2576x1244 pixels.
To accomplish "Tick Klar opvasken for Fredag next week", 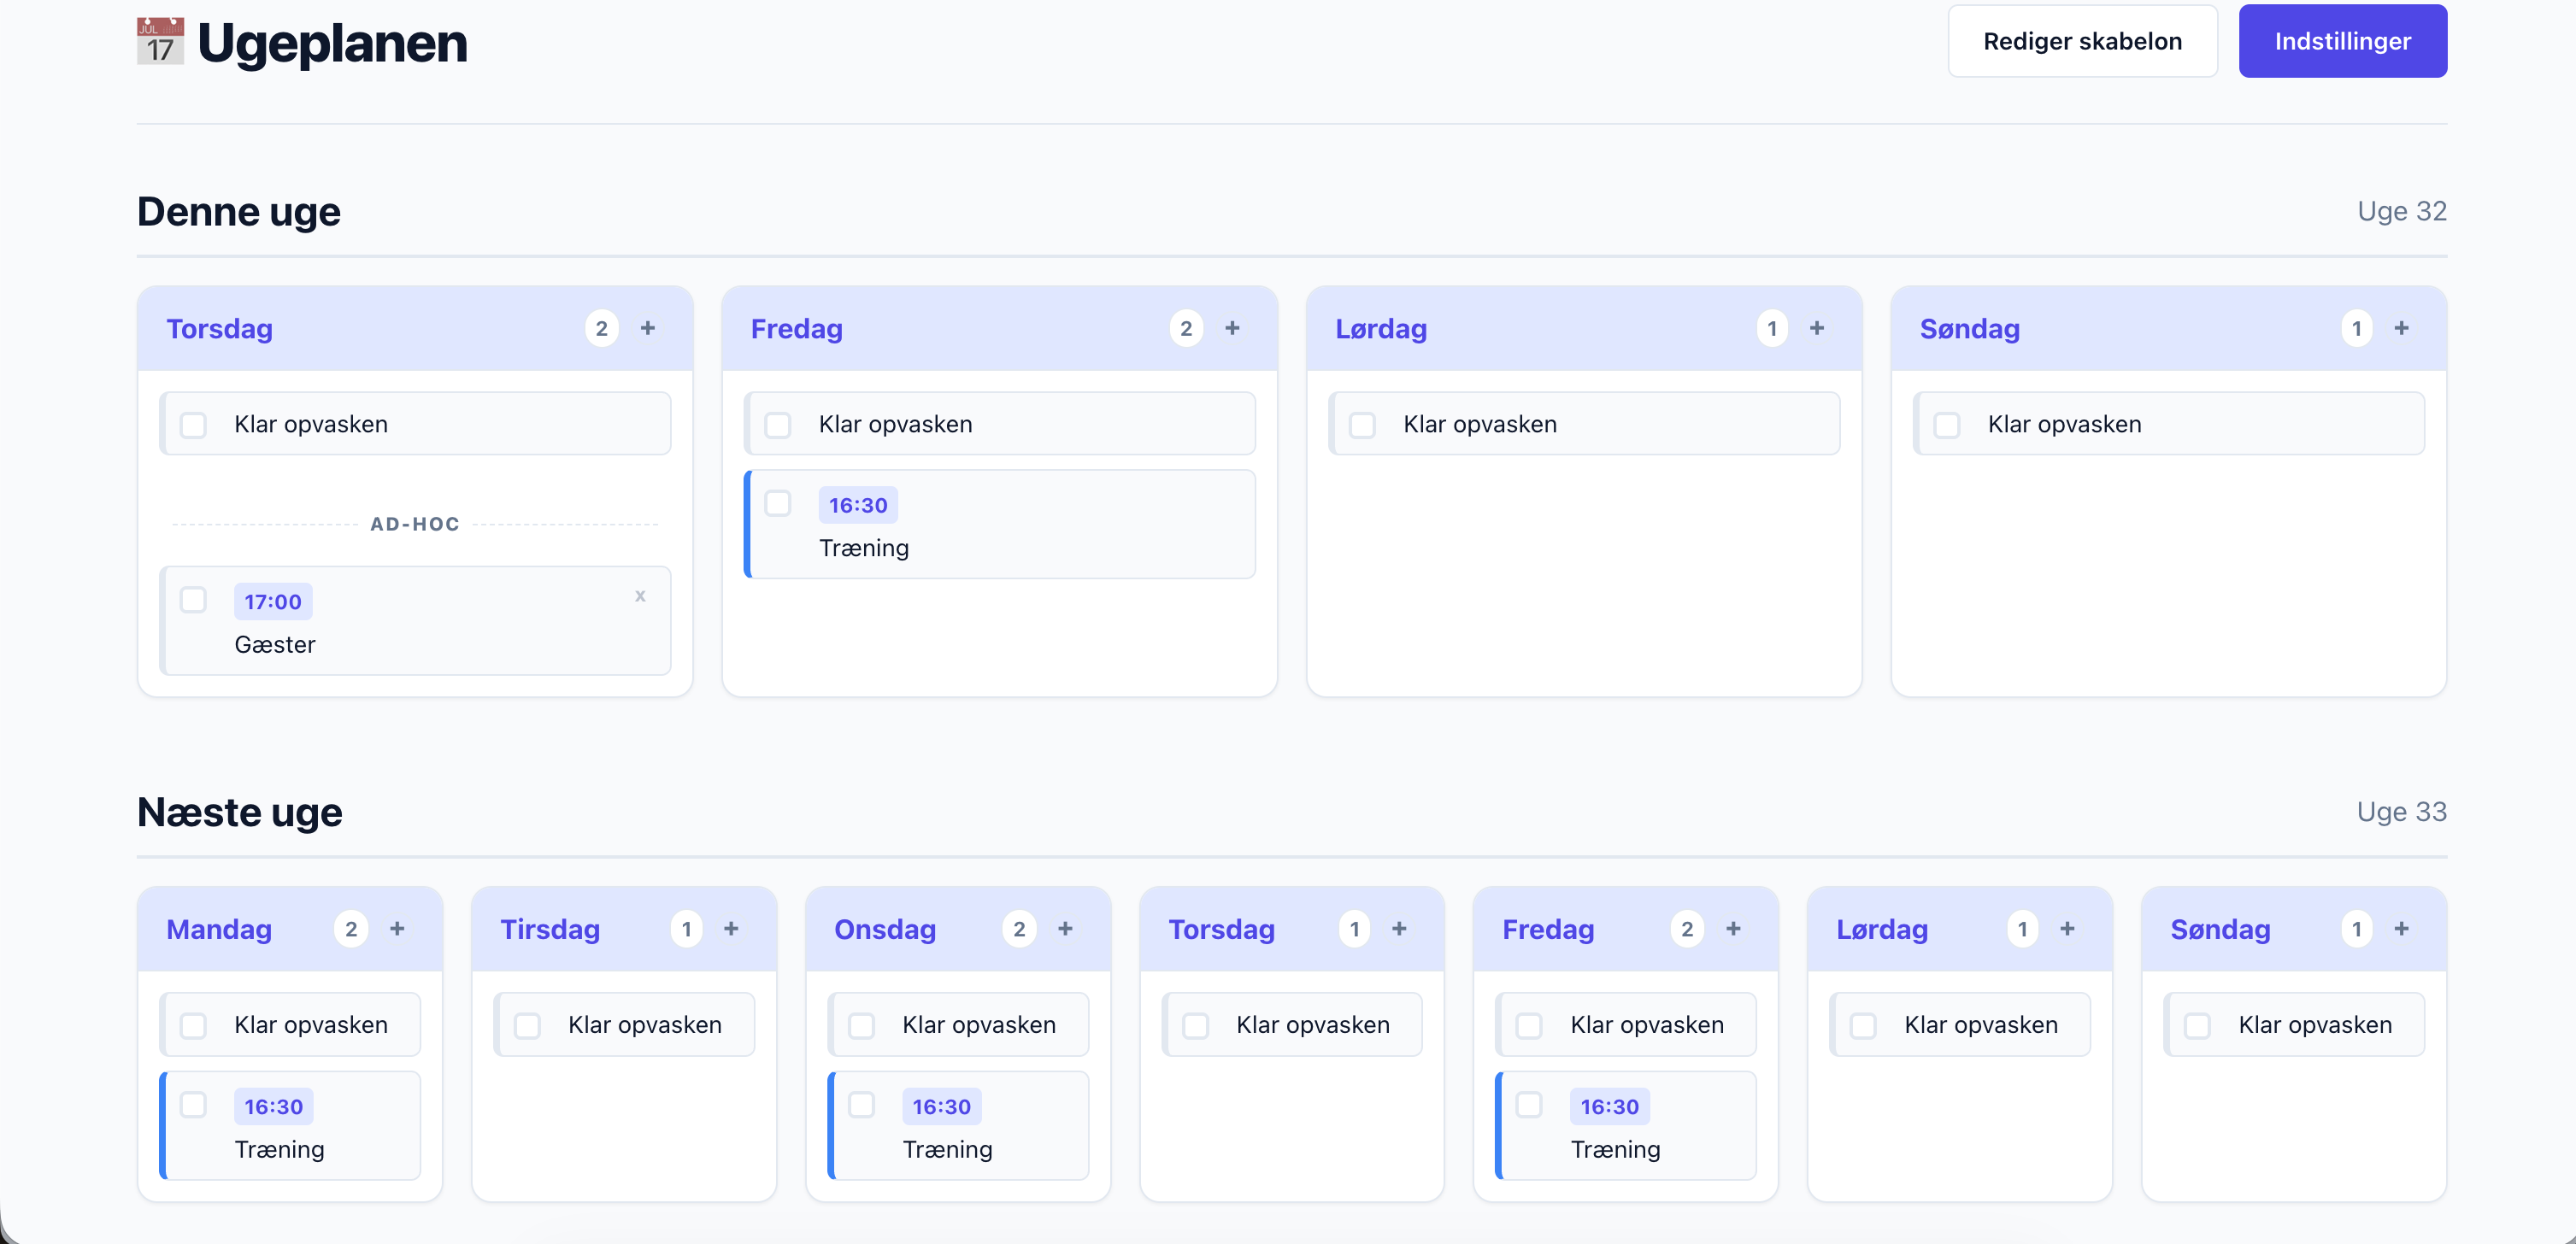I will [1529, 1026].
